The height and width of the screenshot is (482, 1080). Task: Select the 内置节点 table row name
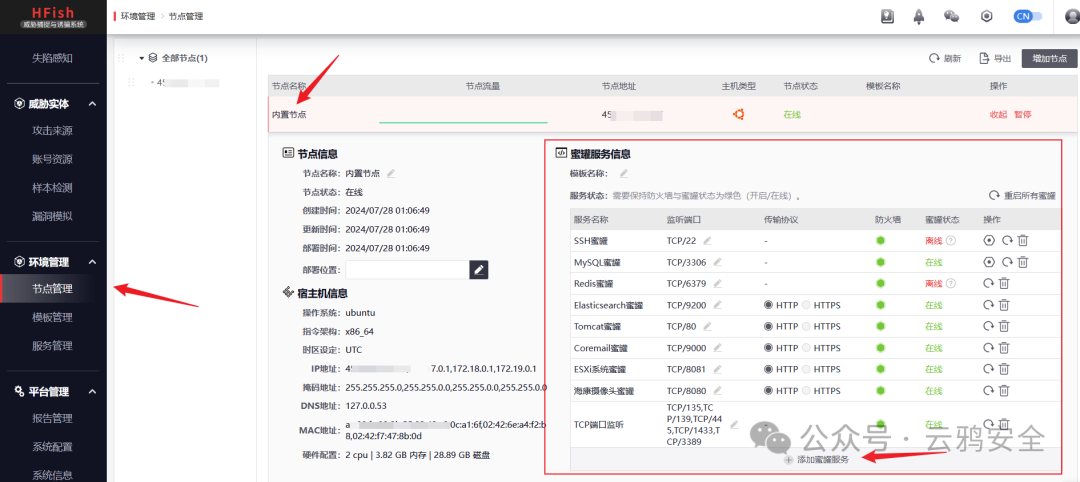coord(289,114)
